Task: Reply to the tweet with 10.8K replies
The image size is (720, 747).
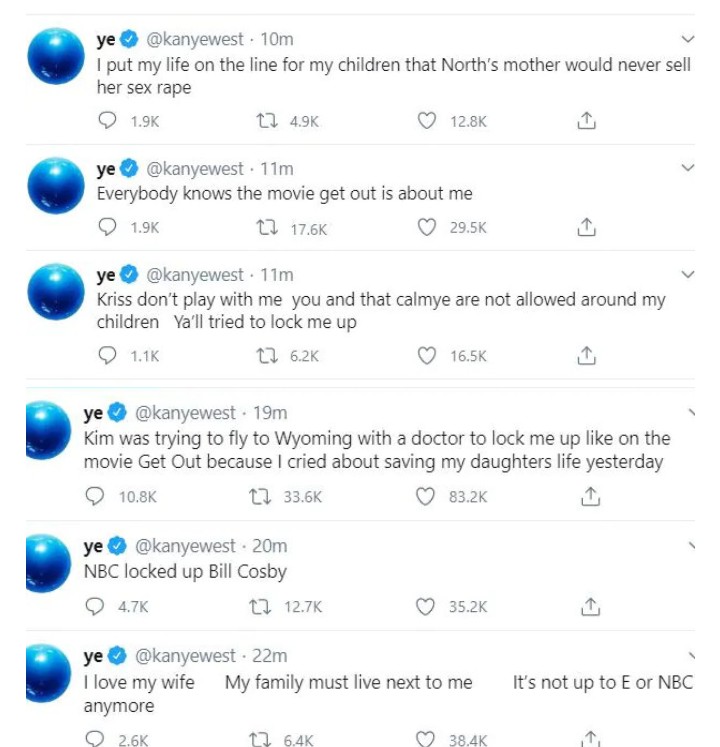Action: click(x=96, y=496)
